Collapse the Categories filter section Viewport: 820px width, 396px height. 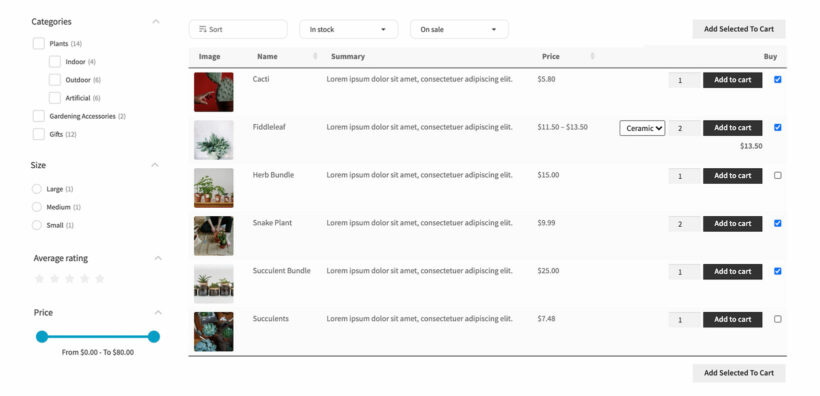155,21
